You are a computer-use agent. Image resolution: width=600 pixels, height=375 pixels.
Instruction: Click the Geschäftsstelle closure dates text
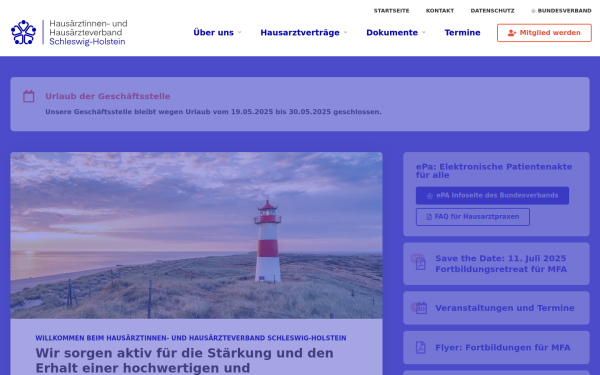[213, 112]
